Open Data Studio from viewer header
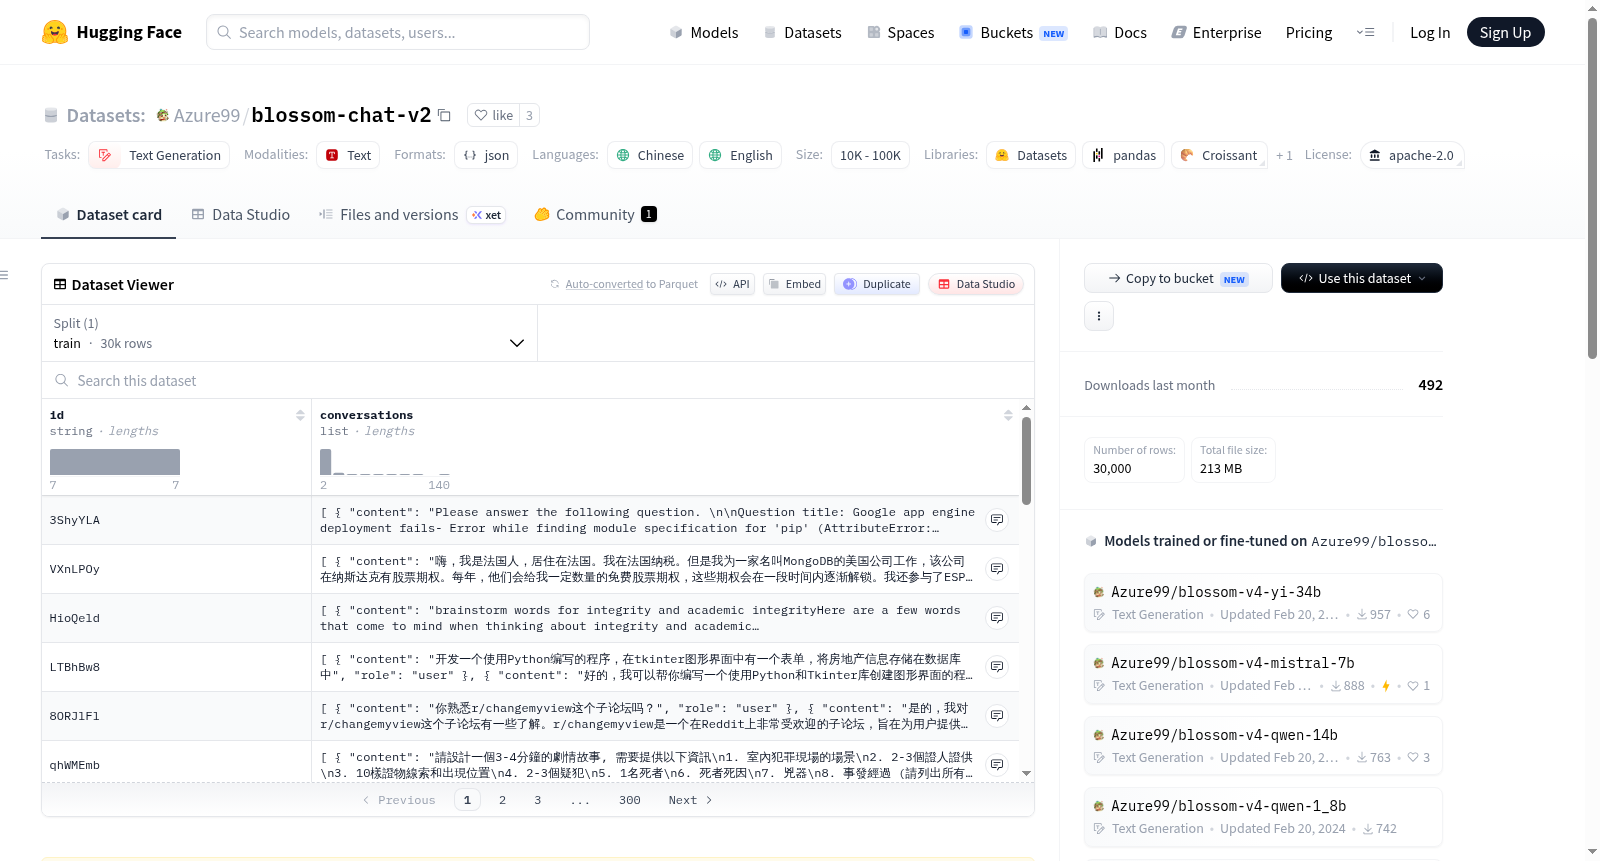1600x861 pixels. coord(976,284)
